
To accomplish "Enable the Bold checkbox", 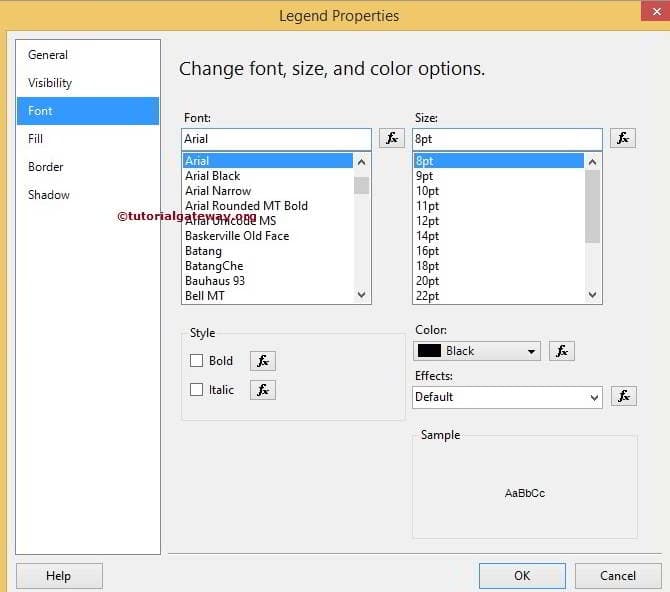I will pos(197,361).
